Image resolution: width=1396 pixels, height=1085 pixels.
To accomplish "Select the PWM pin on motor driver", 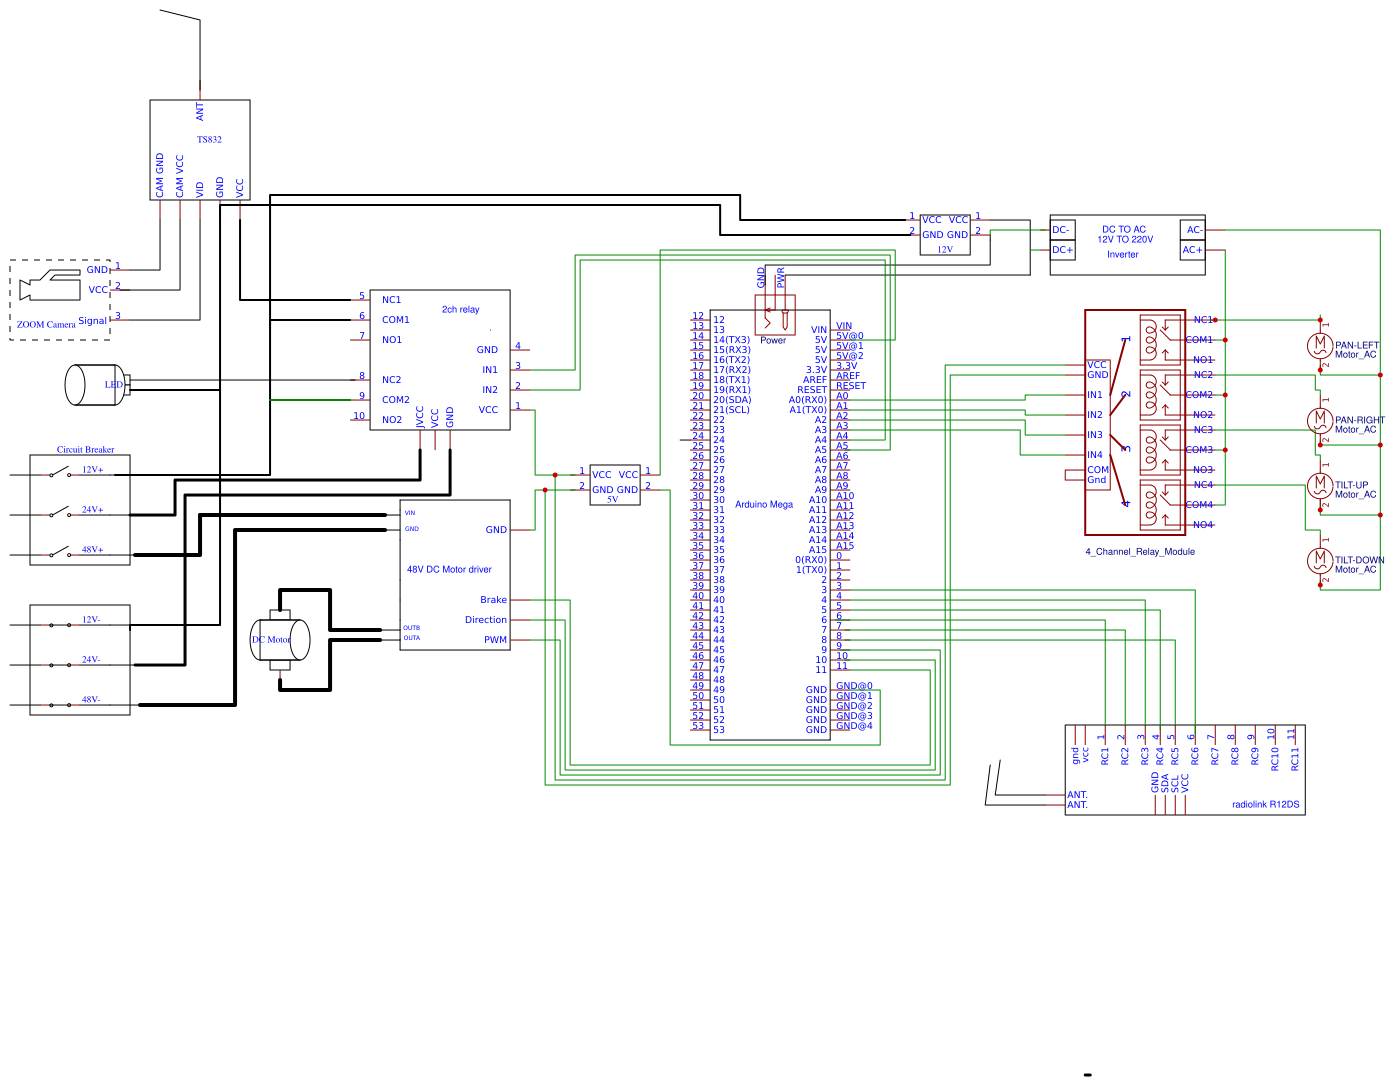I will click(x=496, y=640).
